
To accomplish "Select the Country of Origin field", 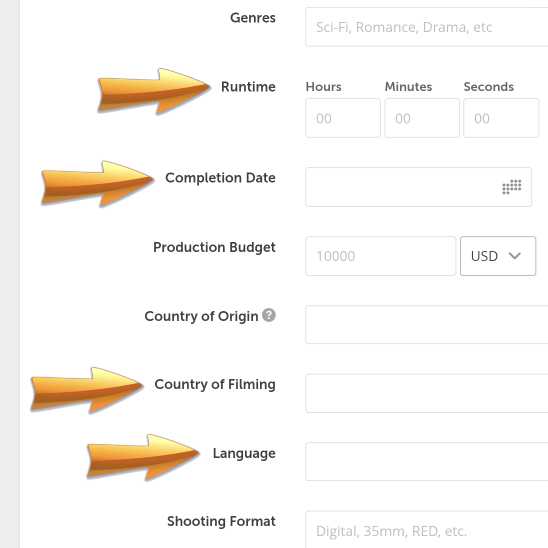I will 427,324.
